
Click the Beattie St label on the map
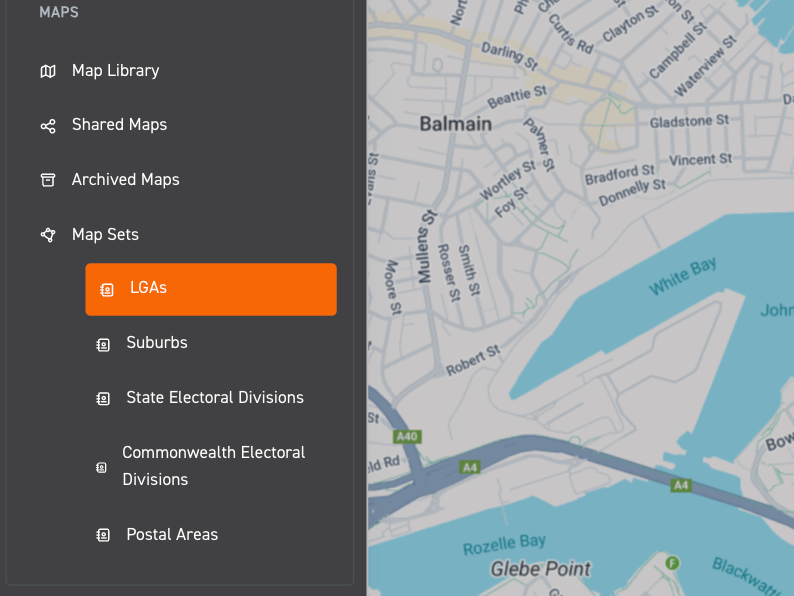pos(517,96)
